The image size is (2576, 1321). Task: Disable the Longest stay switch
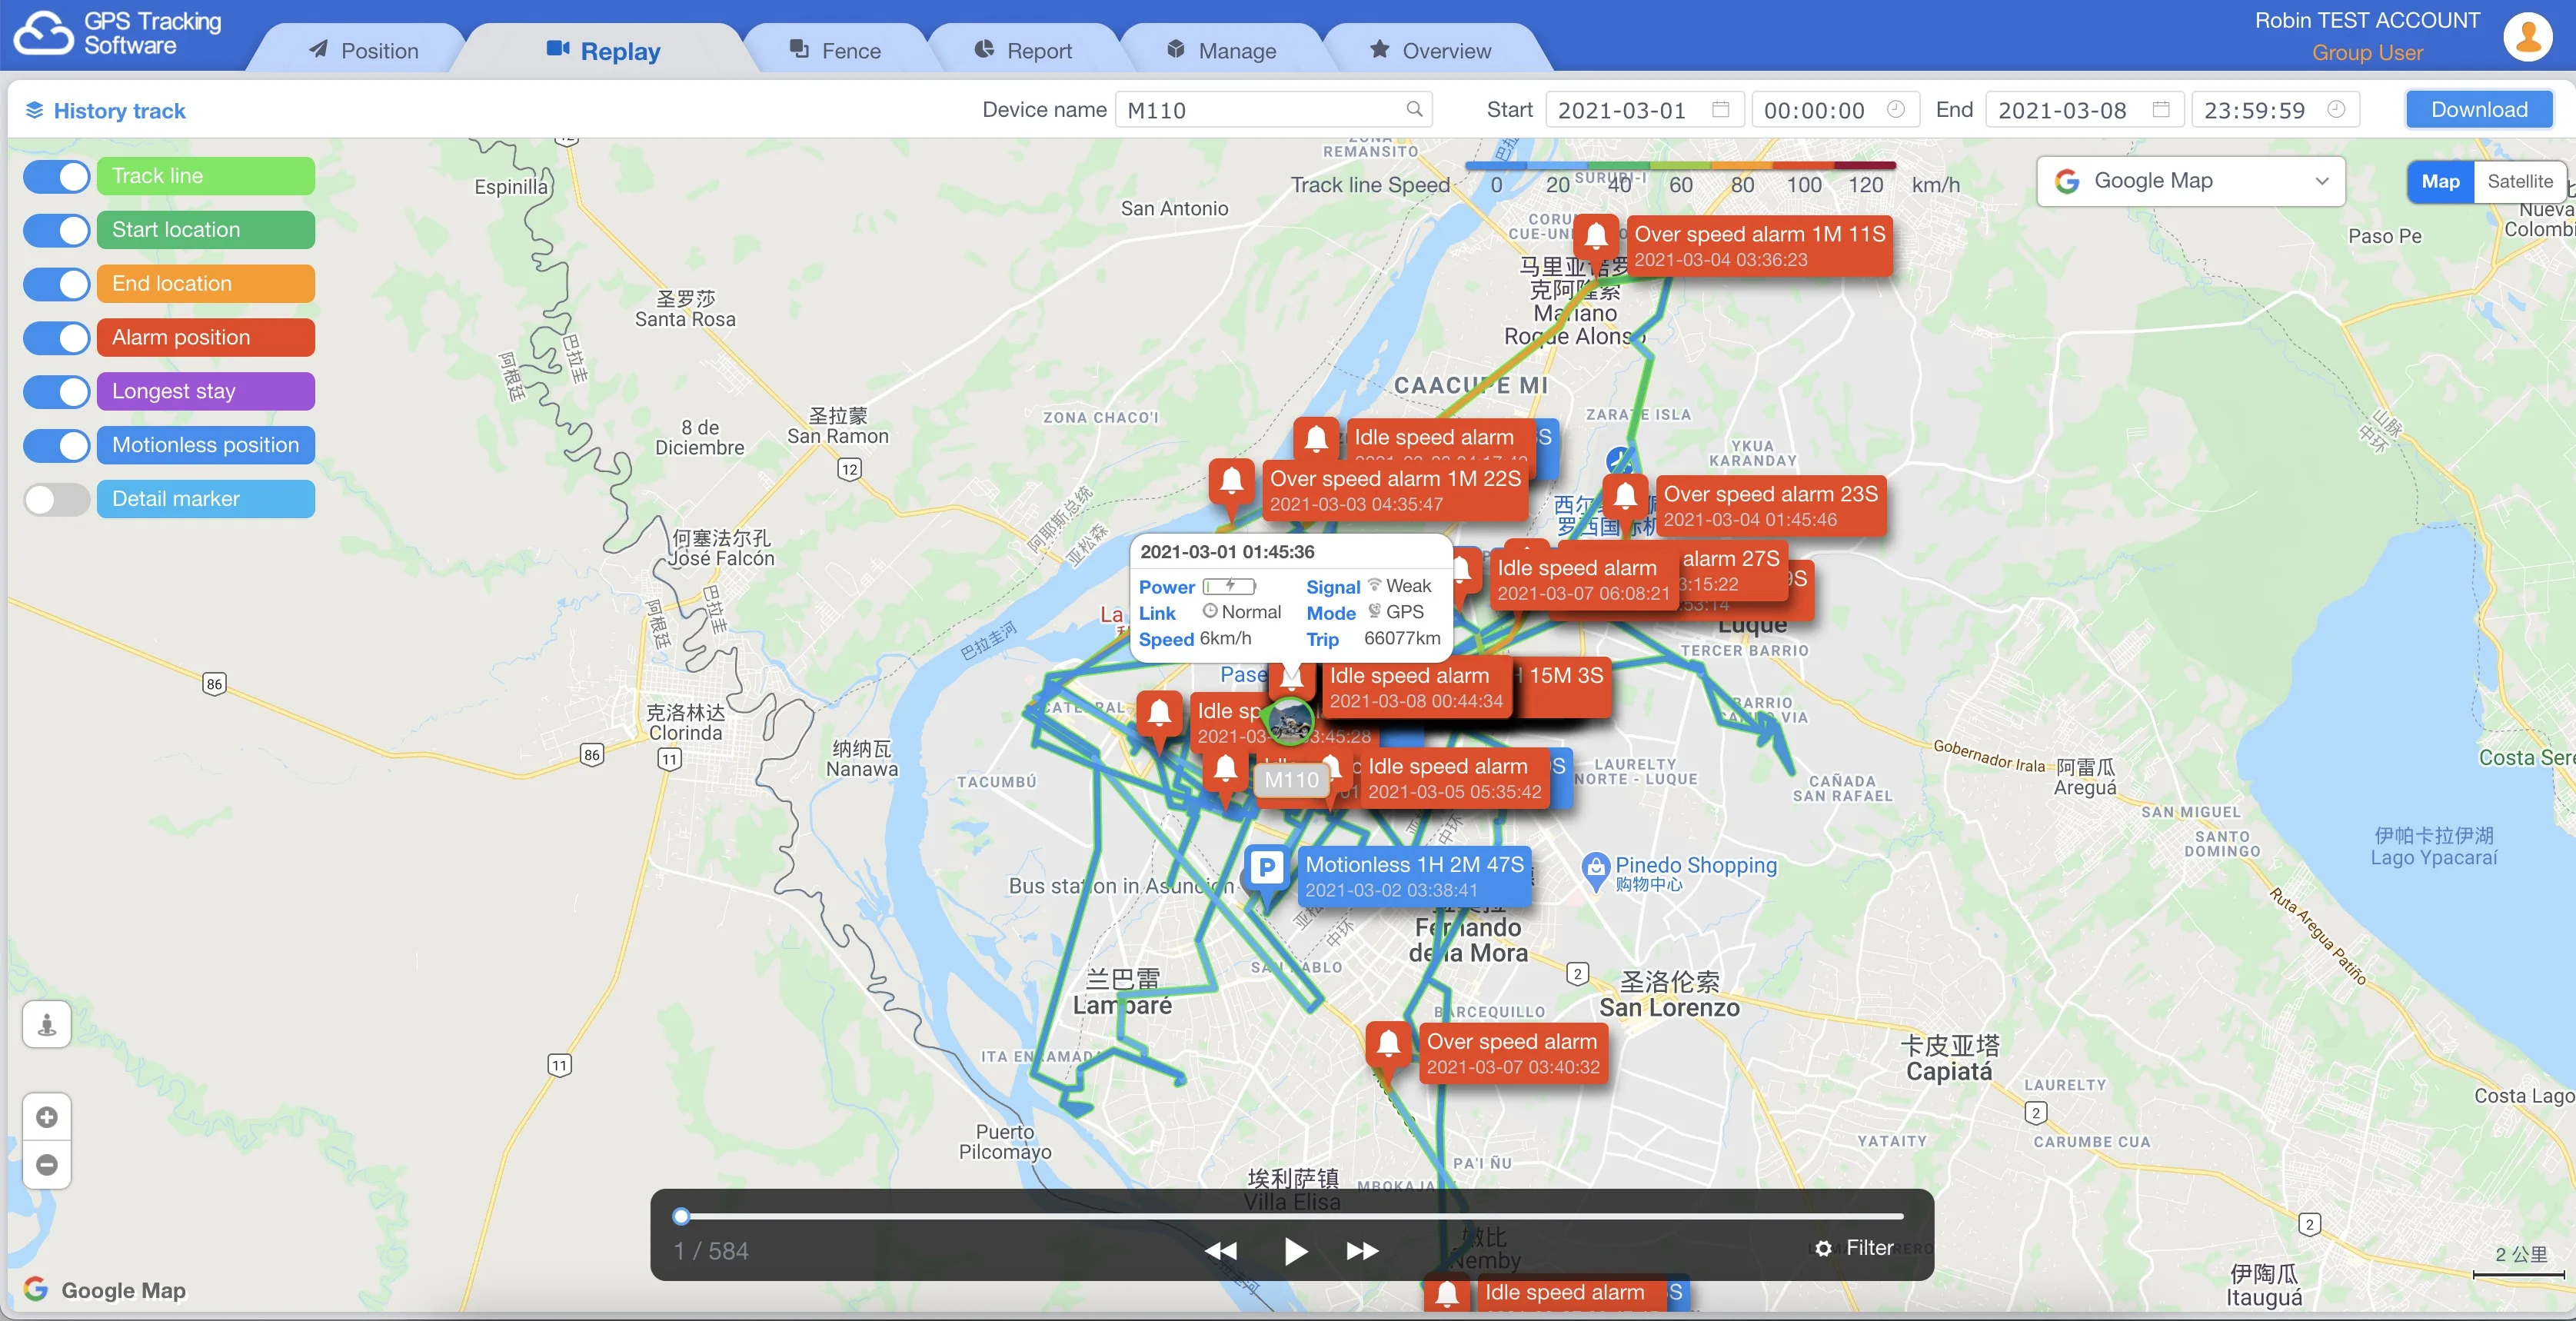pos(58,391)
